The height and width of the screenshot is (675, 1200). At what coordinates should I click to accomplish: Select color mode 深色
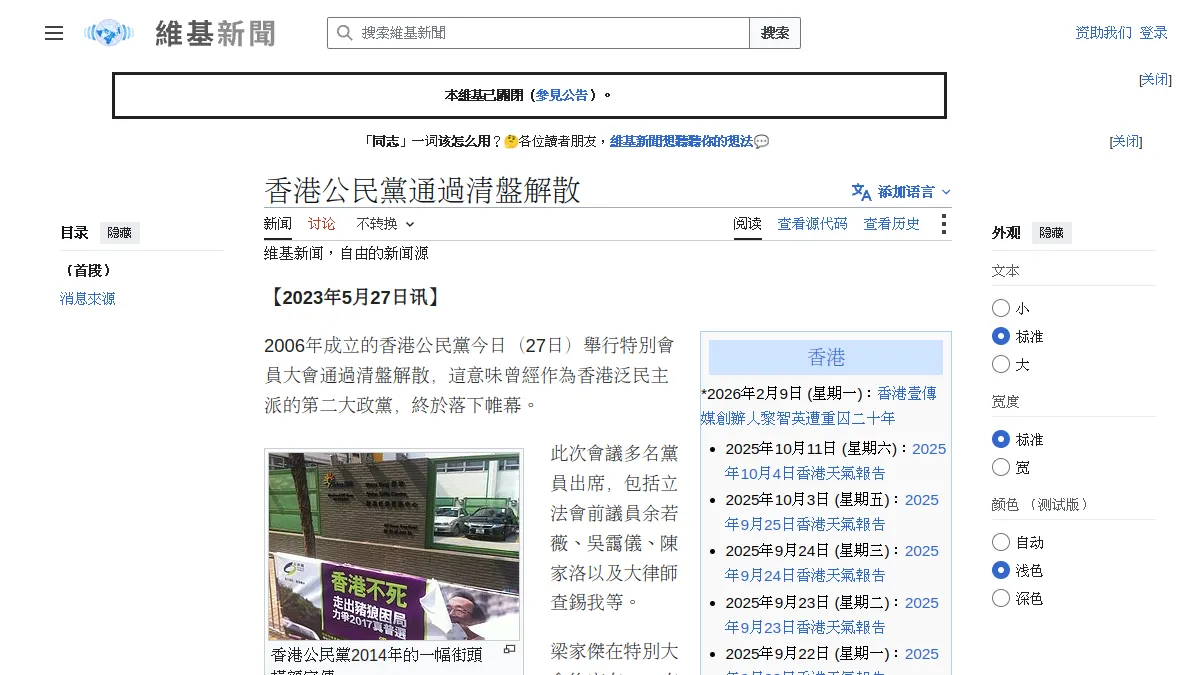(1001, 598)
